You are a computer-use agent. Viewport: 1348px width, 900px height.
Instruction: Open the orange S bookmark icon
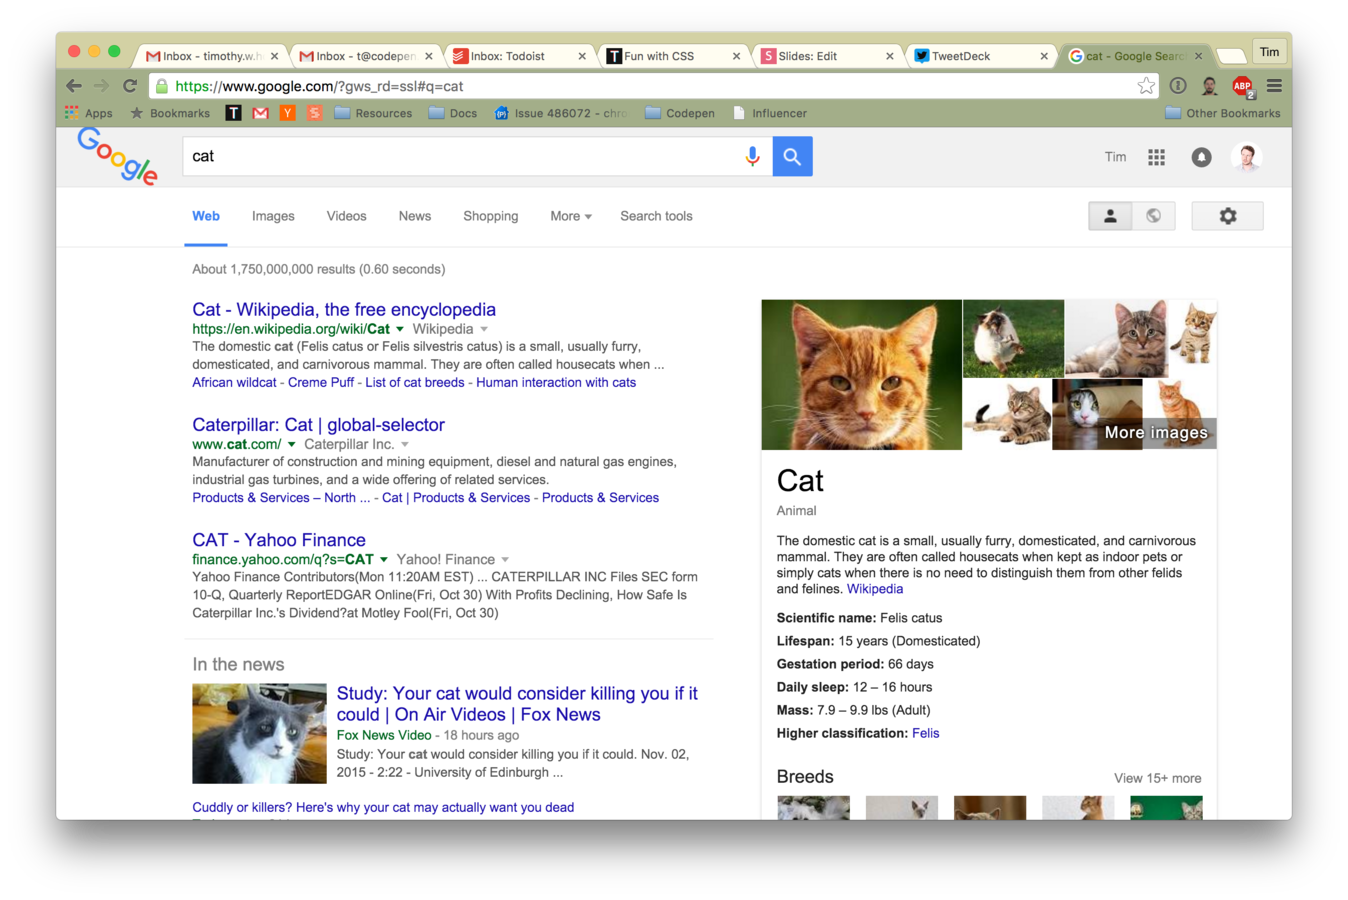(314, 113)
